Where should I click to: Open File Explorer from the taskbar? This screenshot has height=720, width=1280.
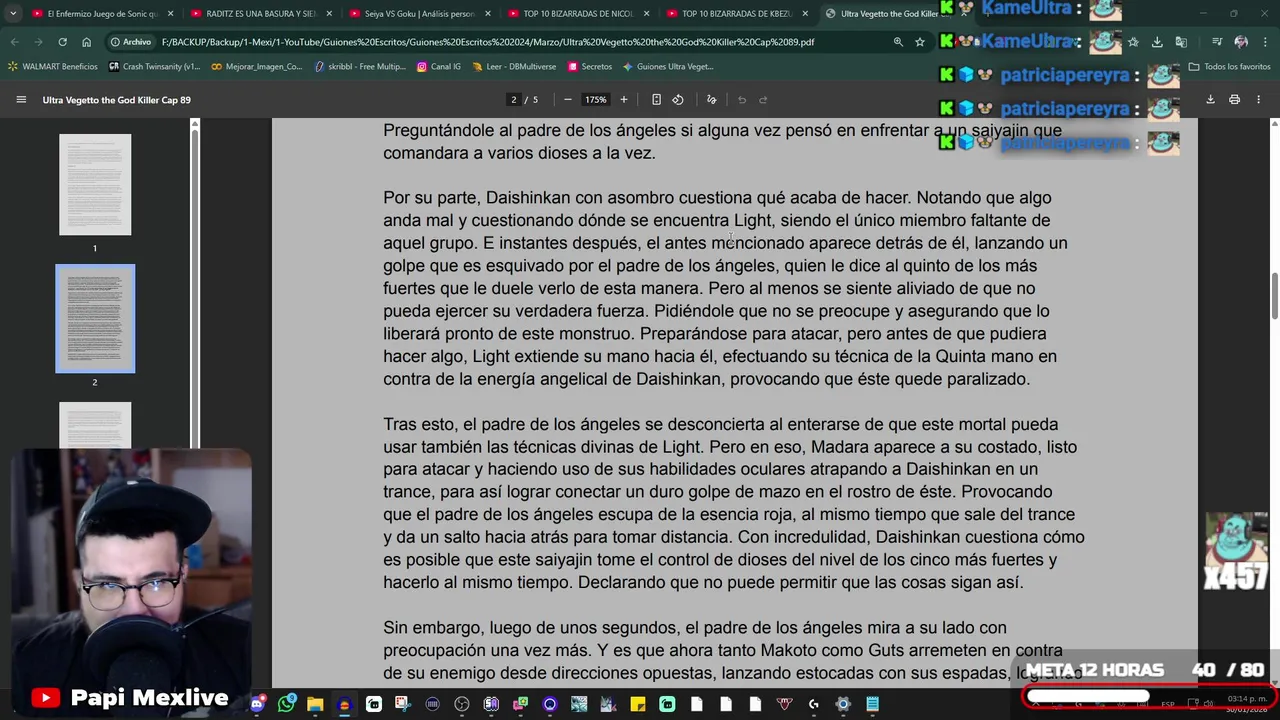(315, 705)
